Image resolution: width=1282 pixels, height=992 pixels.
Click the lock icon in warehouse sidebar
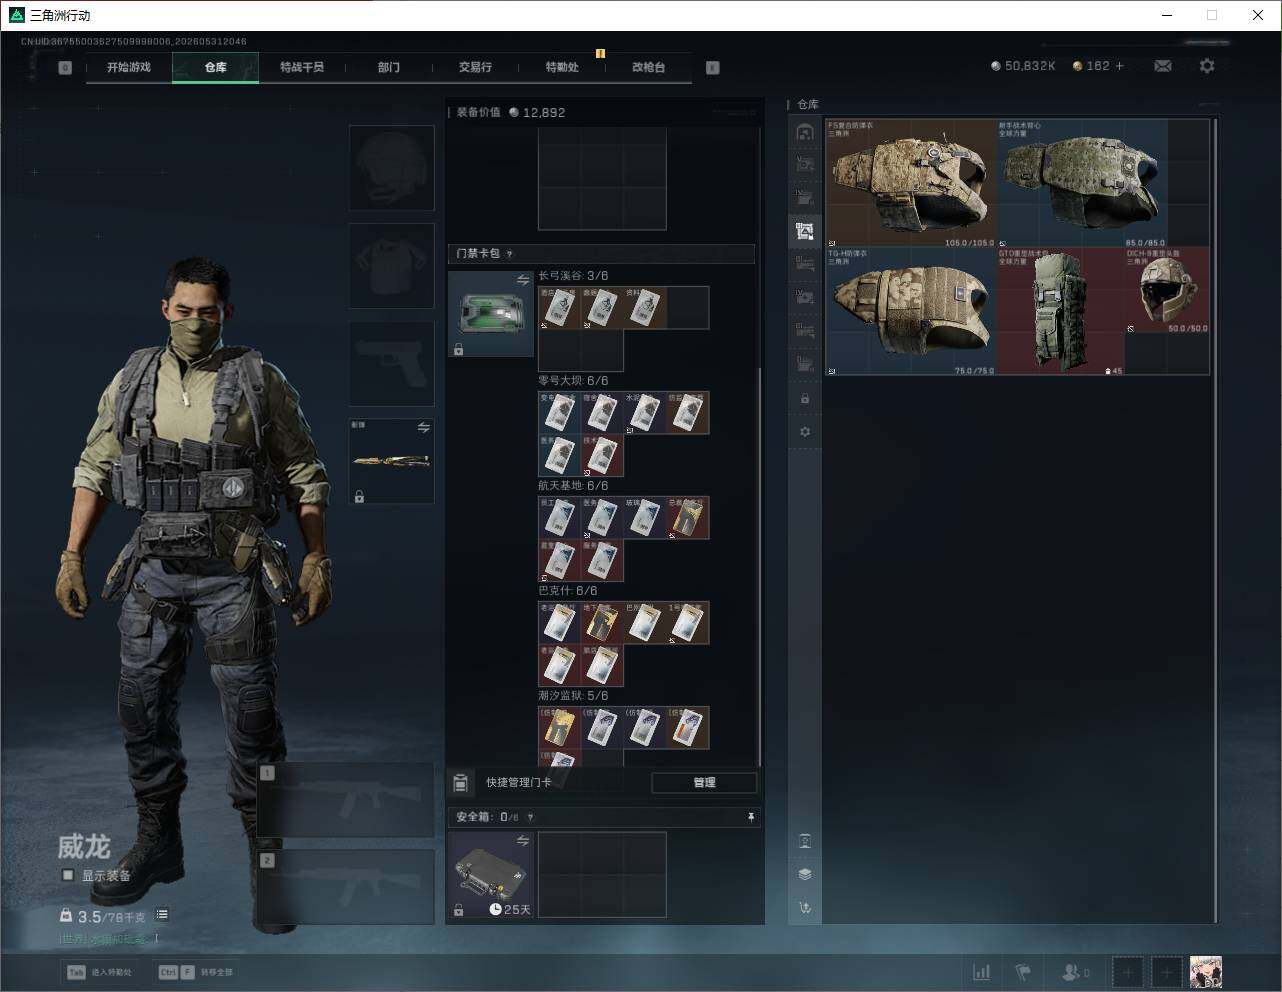coord(805,399)
